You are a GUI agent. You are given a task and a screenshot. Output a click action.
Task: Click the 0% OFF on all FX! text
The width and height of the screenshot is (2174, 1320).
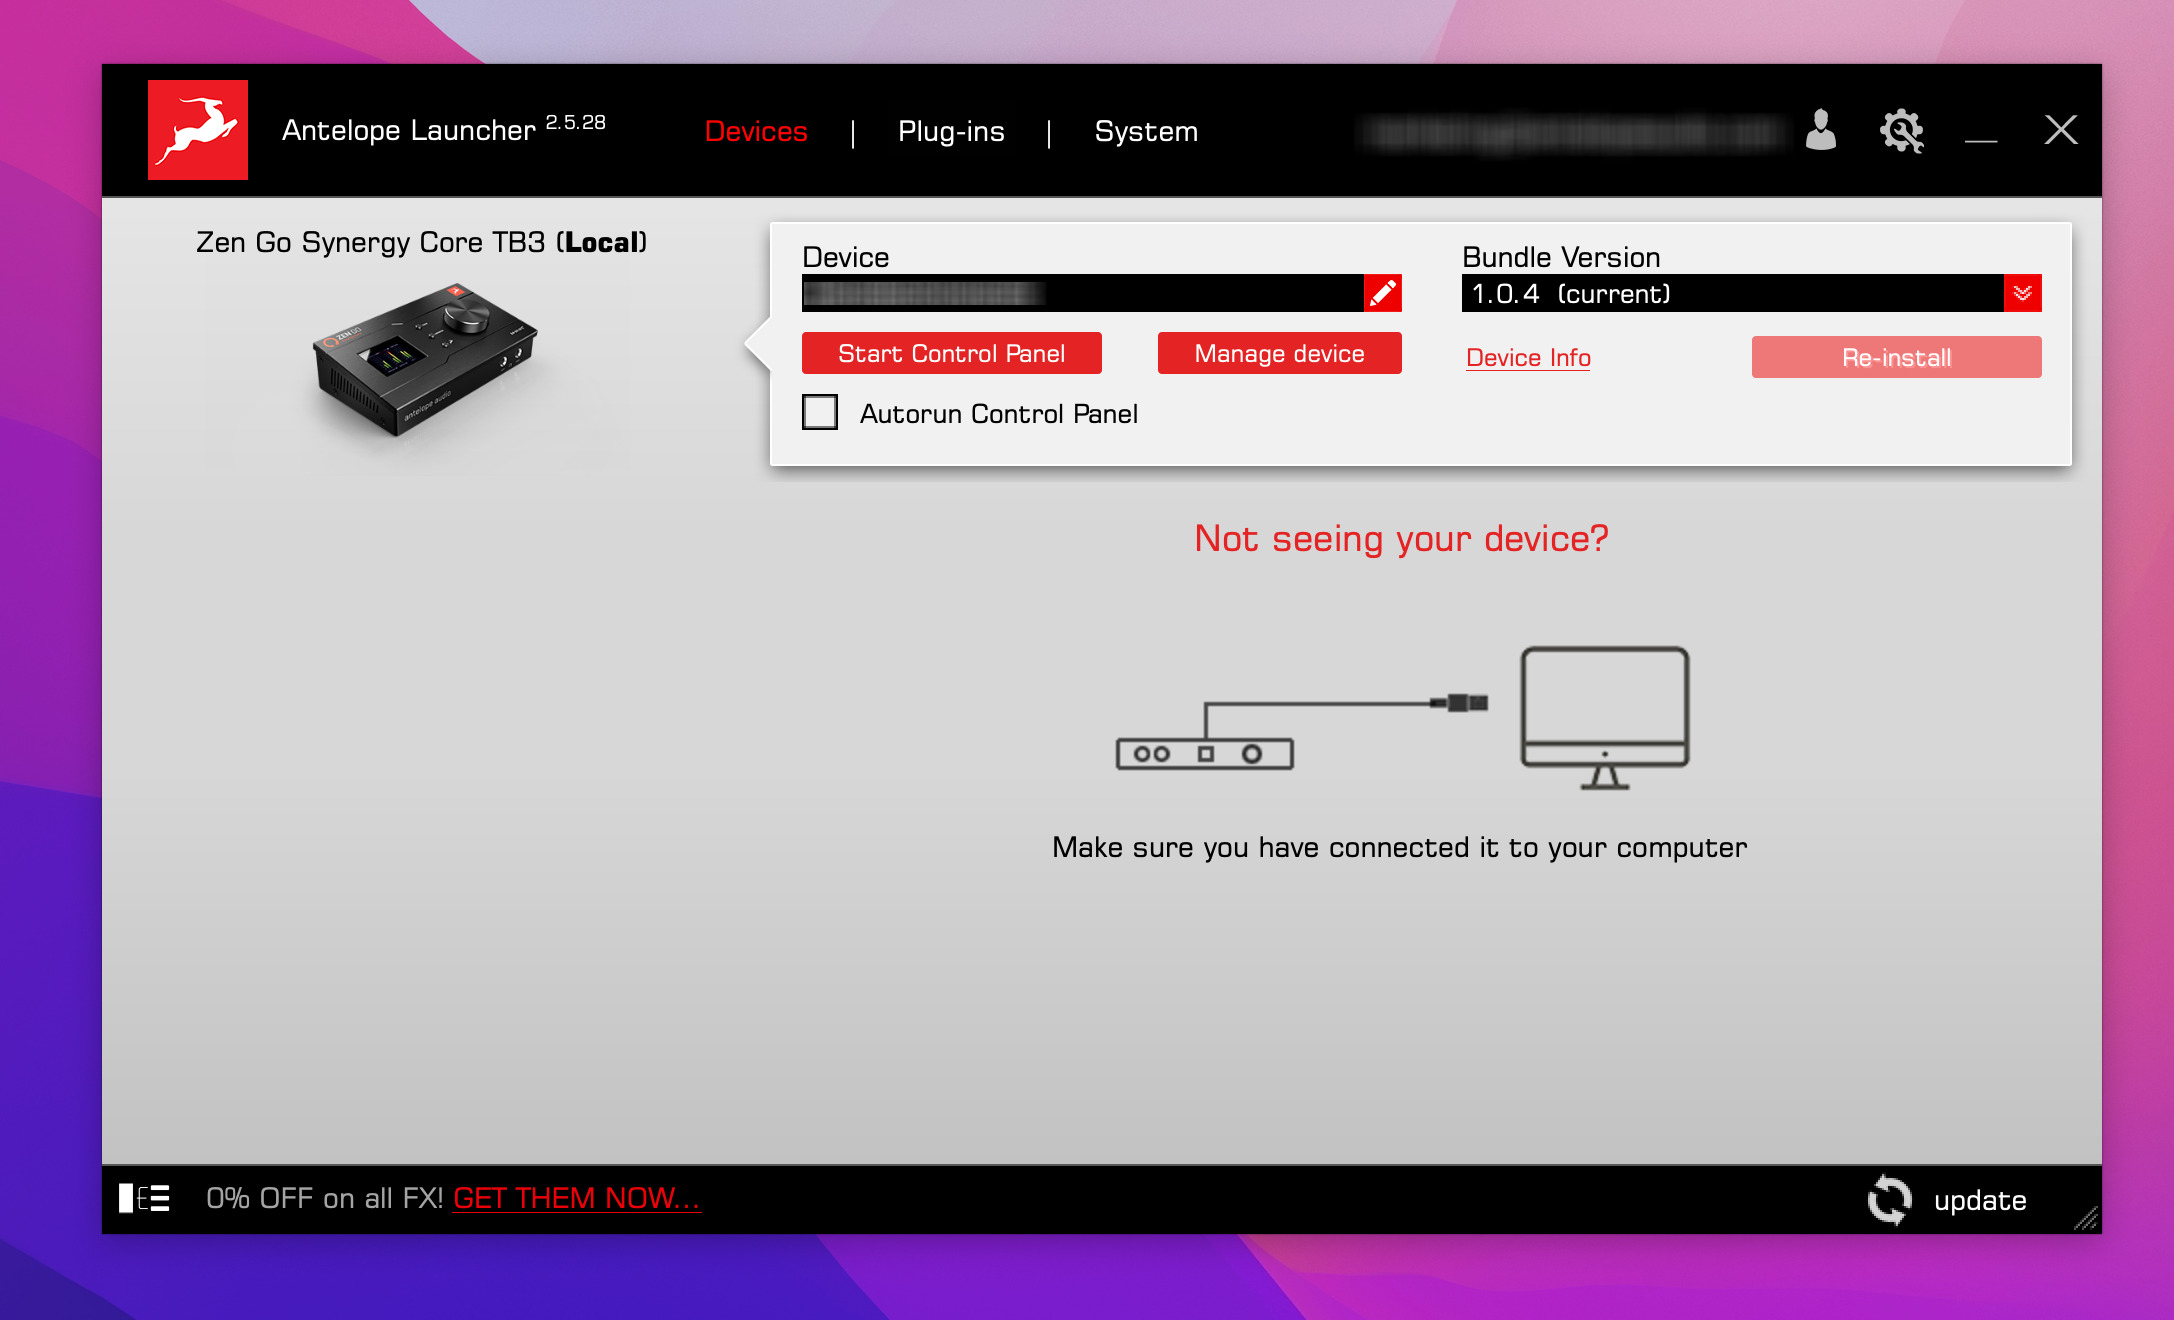tap(324, 1198)
